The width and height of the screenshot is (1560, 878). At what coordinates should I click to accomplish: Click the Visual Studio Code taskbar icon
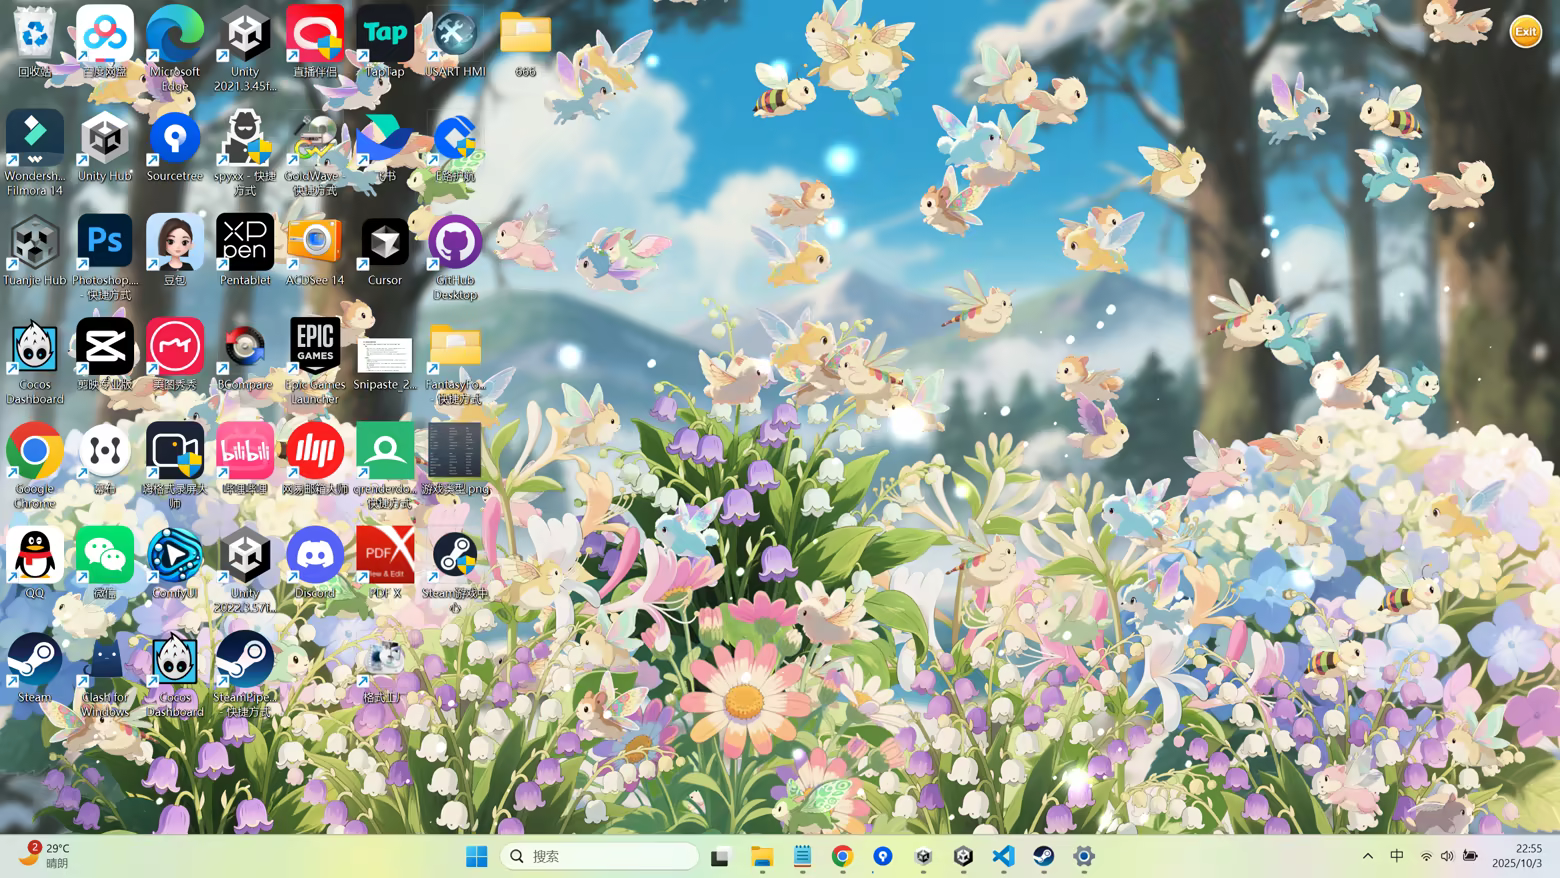tap(1003, 856)
